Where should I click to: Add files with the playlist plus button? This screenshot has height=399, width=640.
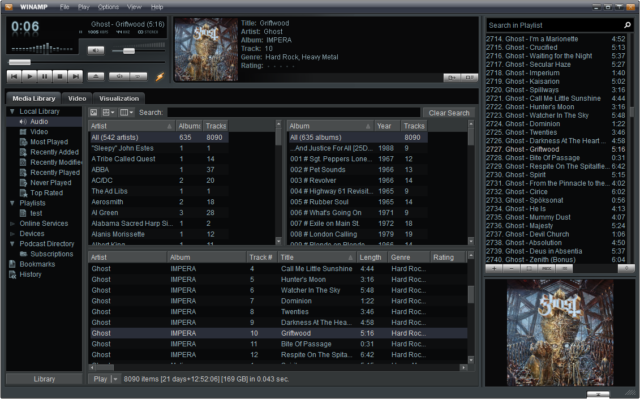pyautogui.click(x=494, y=268)
